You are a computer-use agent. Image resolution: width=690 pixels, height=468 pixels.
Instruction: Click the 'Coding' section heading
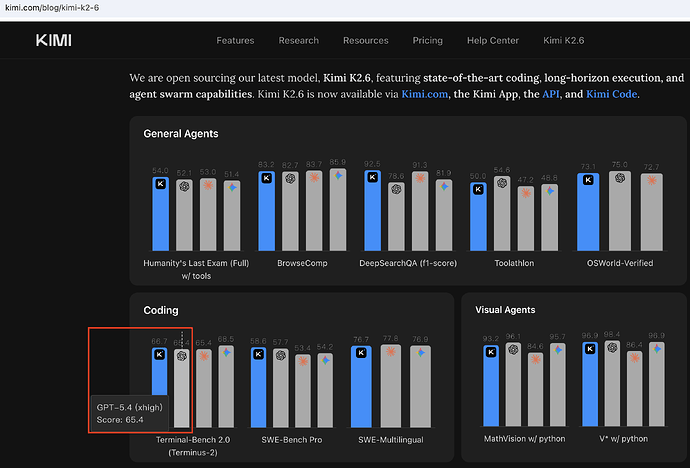tap(161, 311)
